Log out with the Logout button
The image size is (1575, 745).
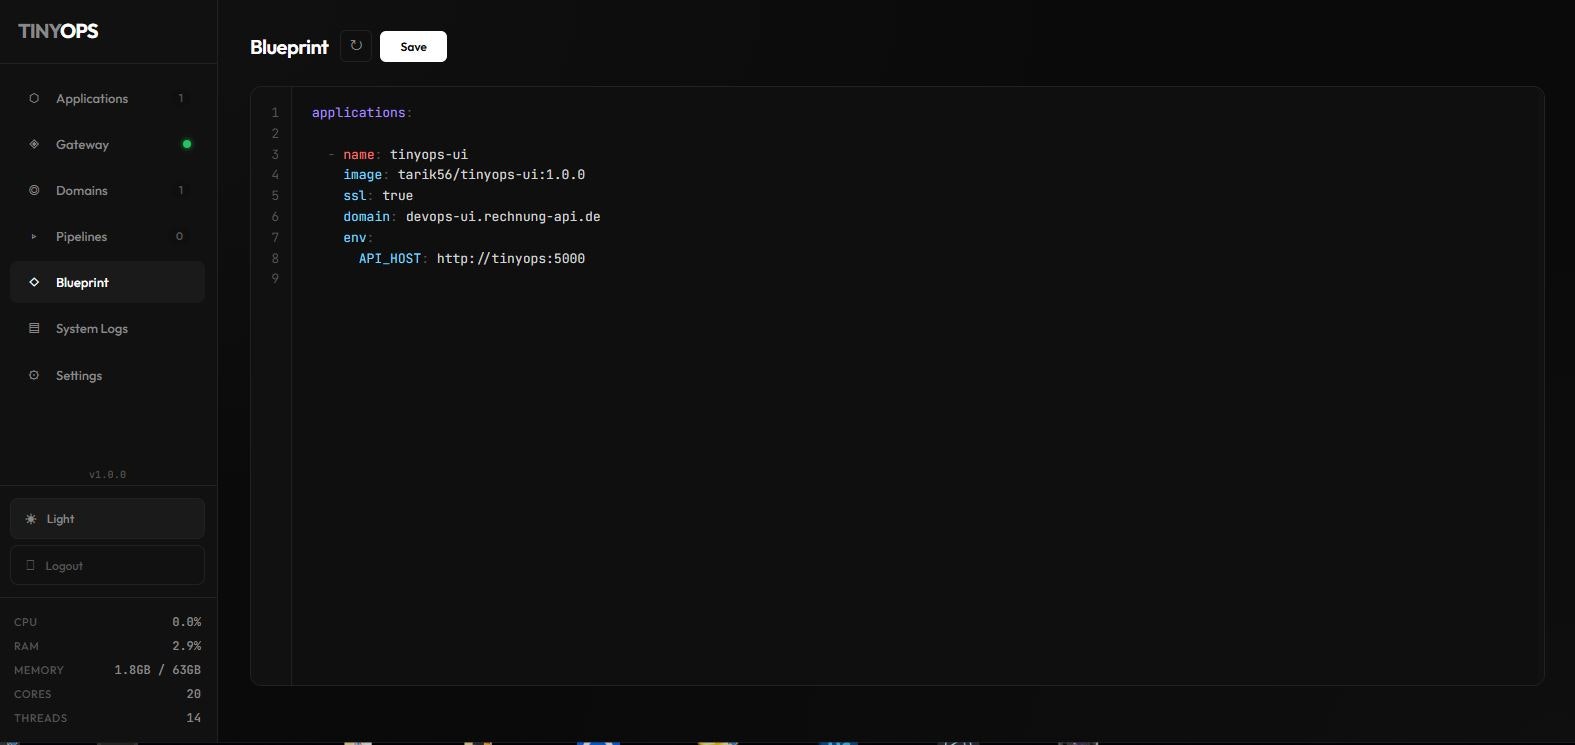pyautogui.click(x=107, y=565)
